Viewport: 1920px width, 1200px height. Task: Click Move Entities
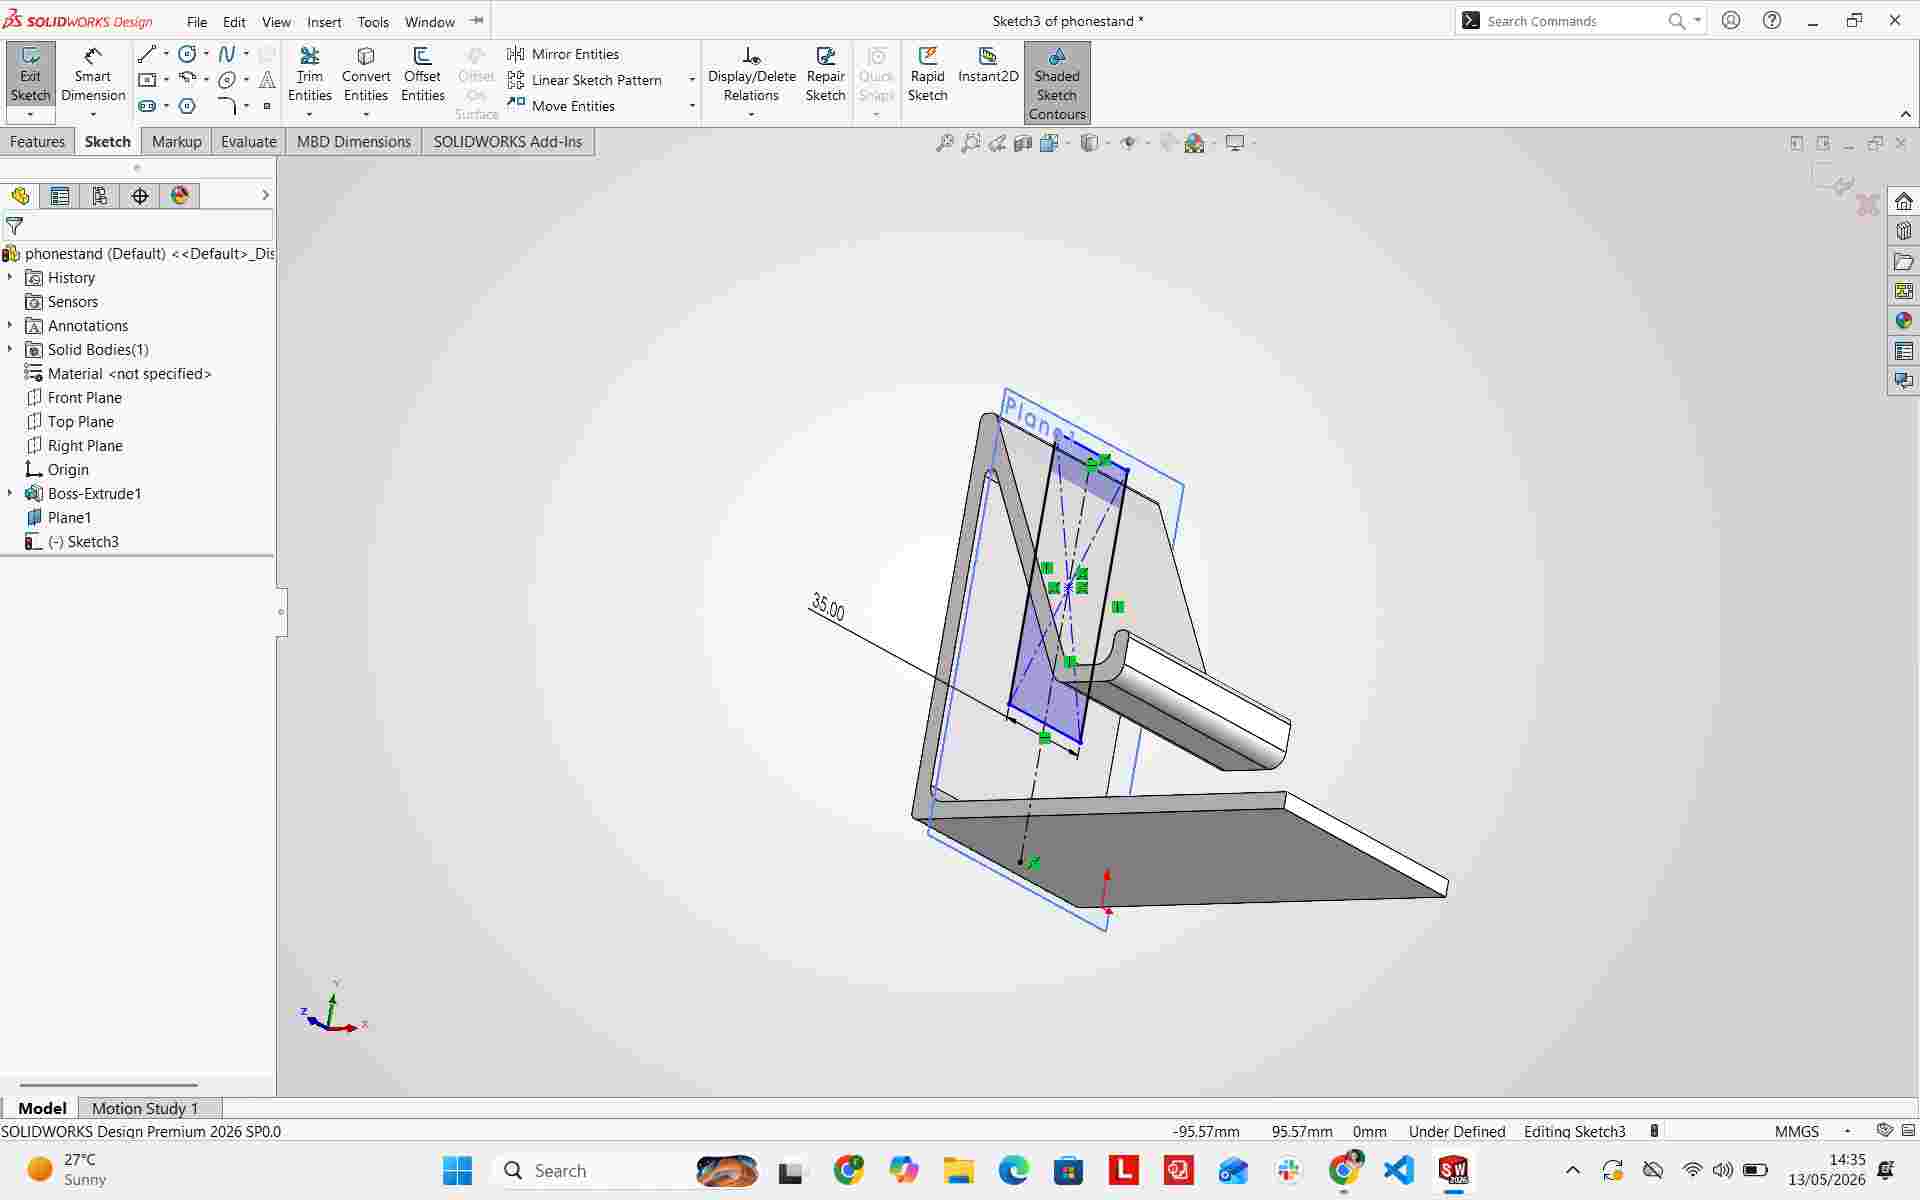click(x=561, y=106)
